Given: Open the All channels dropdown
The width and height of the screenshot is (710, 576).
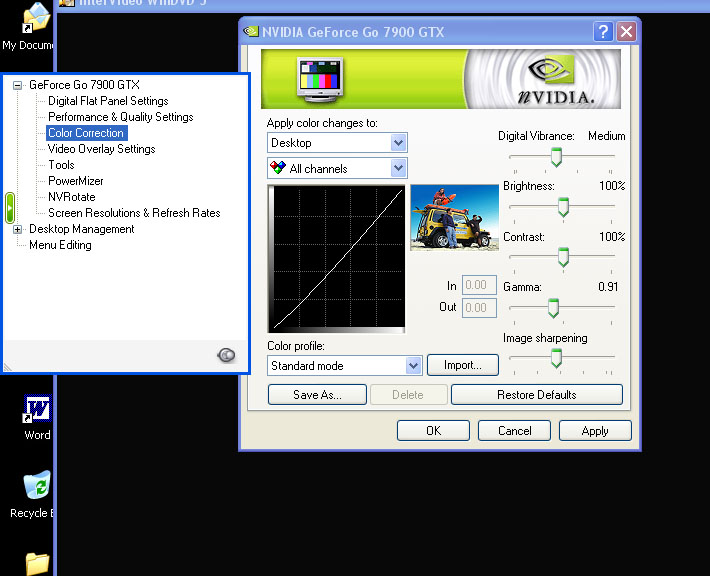Looking at the screenshot, I should 398,168.
